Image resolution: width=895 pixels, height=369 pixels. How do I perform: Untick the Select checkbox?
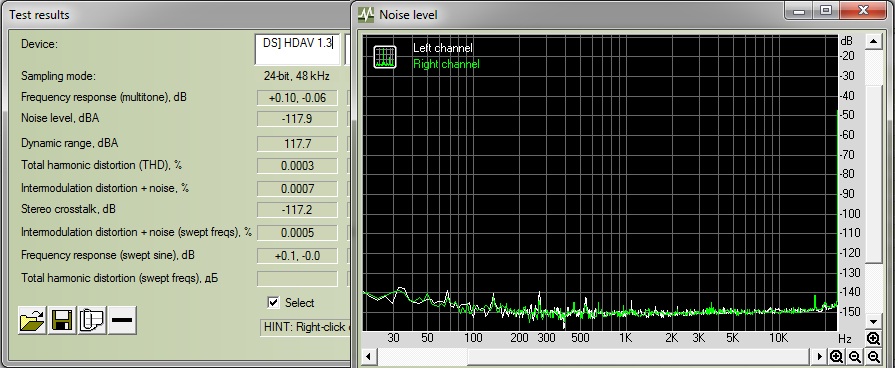[x=273, y=303]
